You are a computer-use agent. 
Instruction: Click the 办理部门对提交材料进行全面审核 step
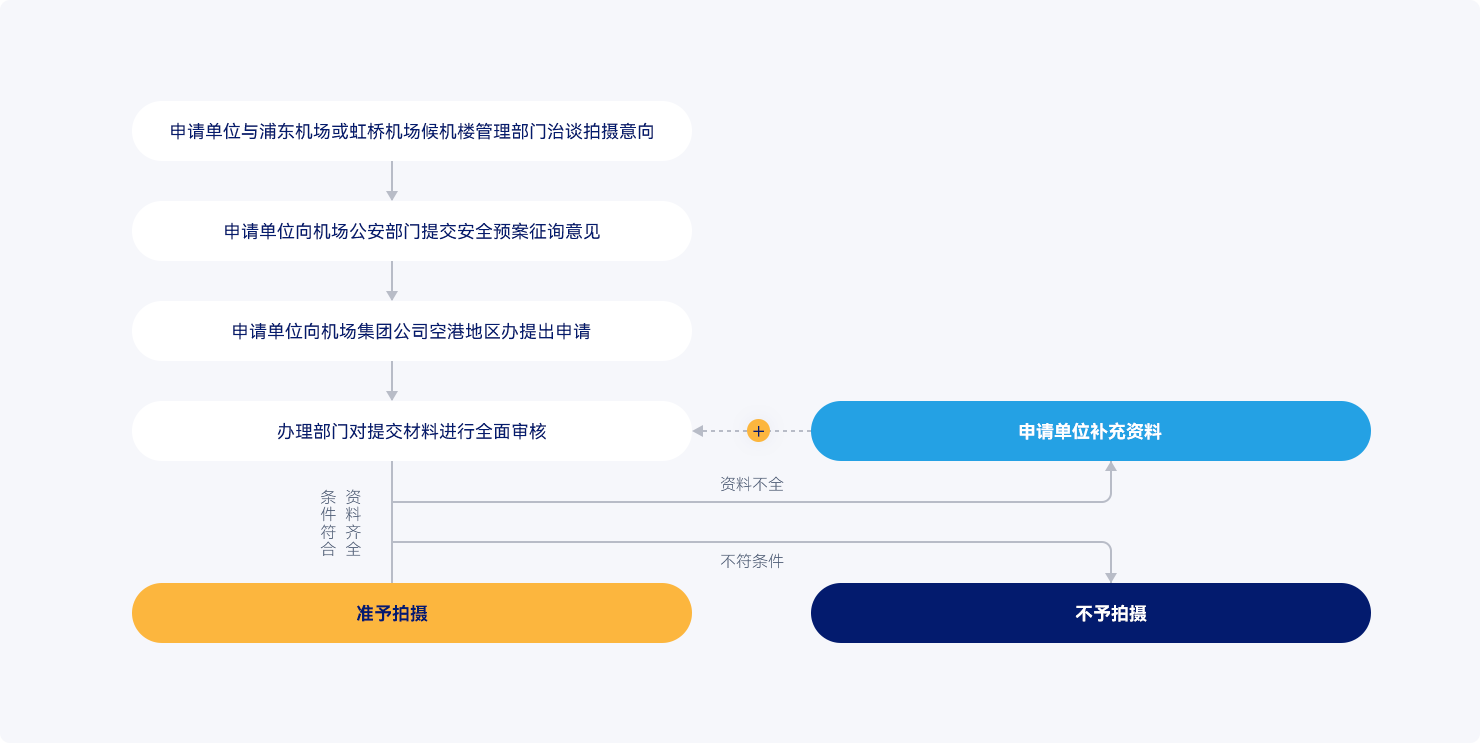pyautogui.click(x=411, y=431)
